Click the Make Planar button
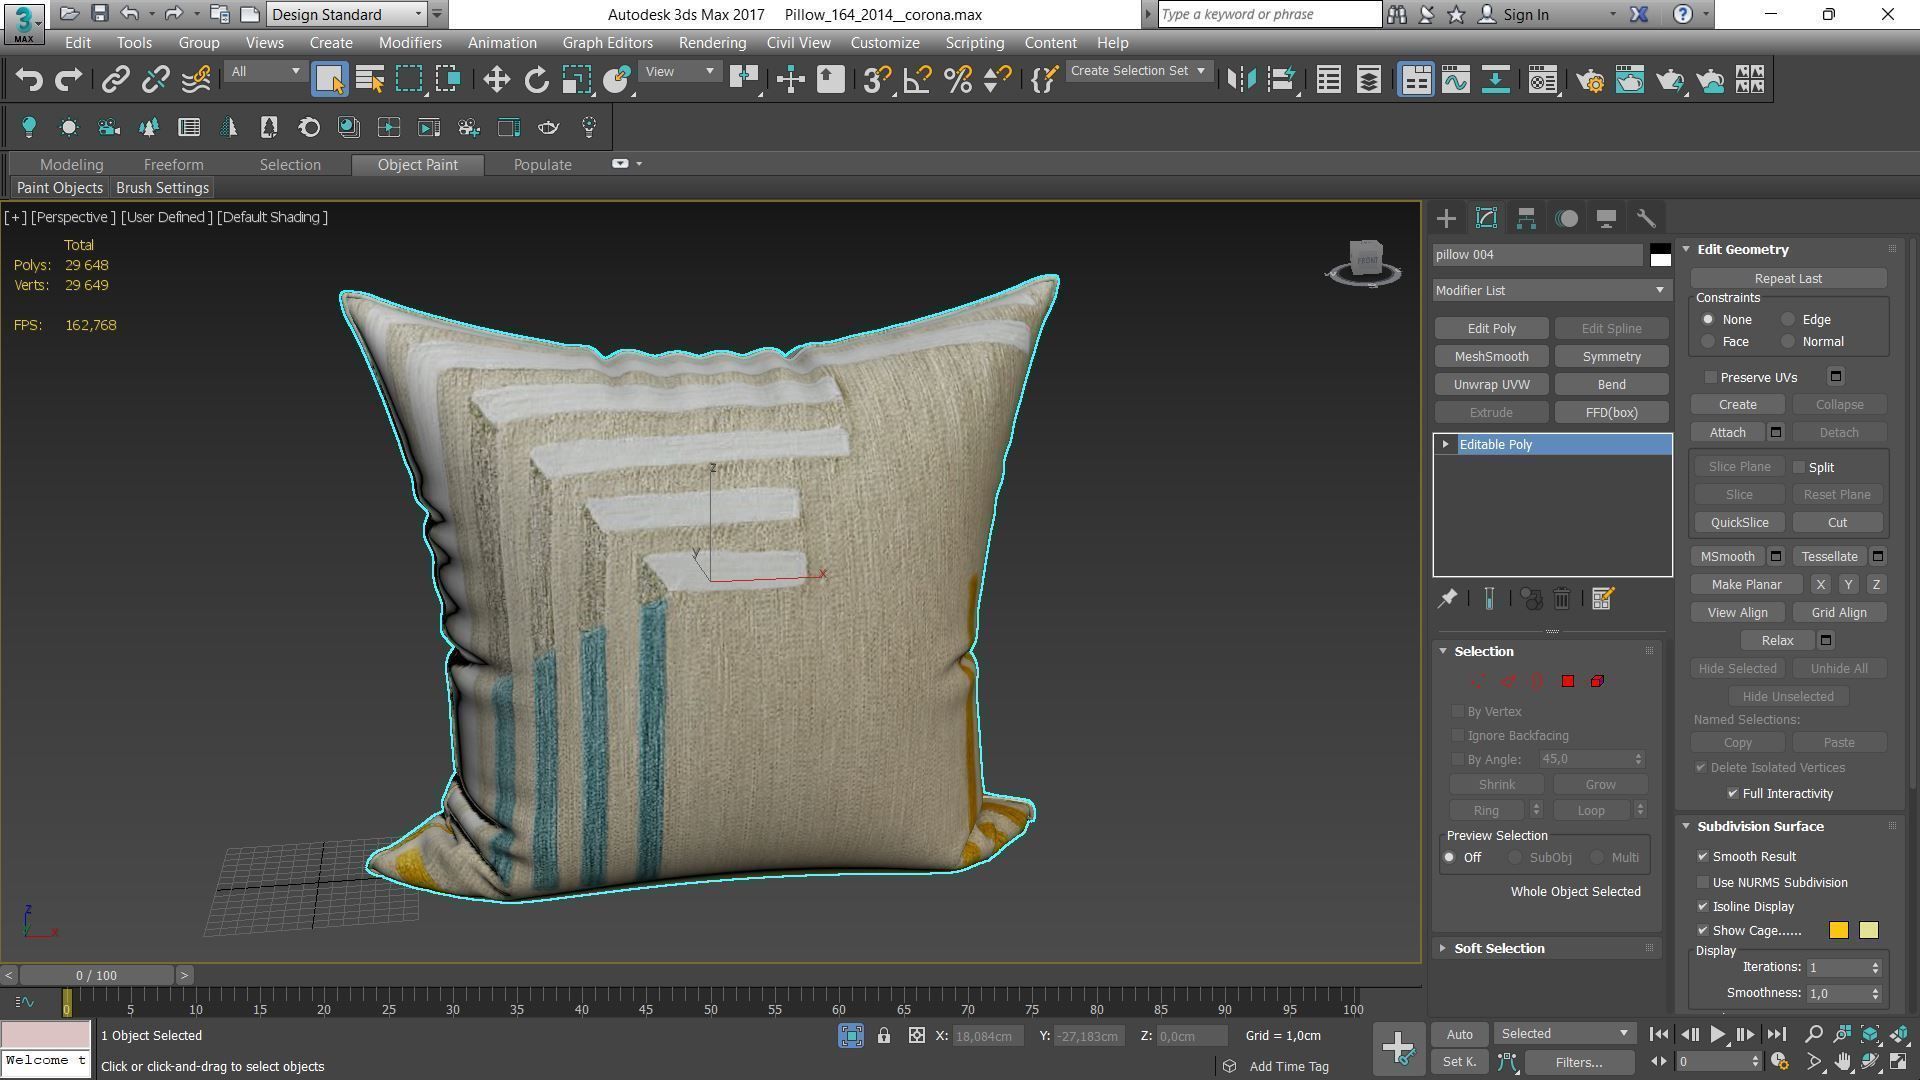 pos(1746,585)
